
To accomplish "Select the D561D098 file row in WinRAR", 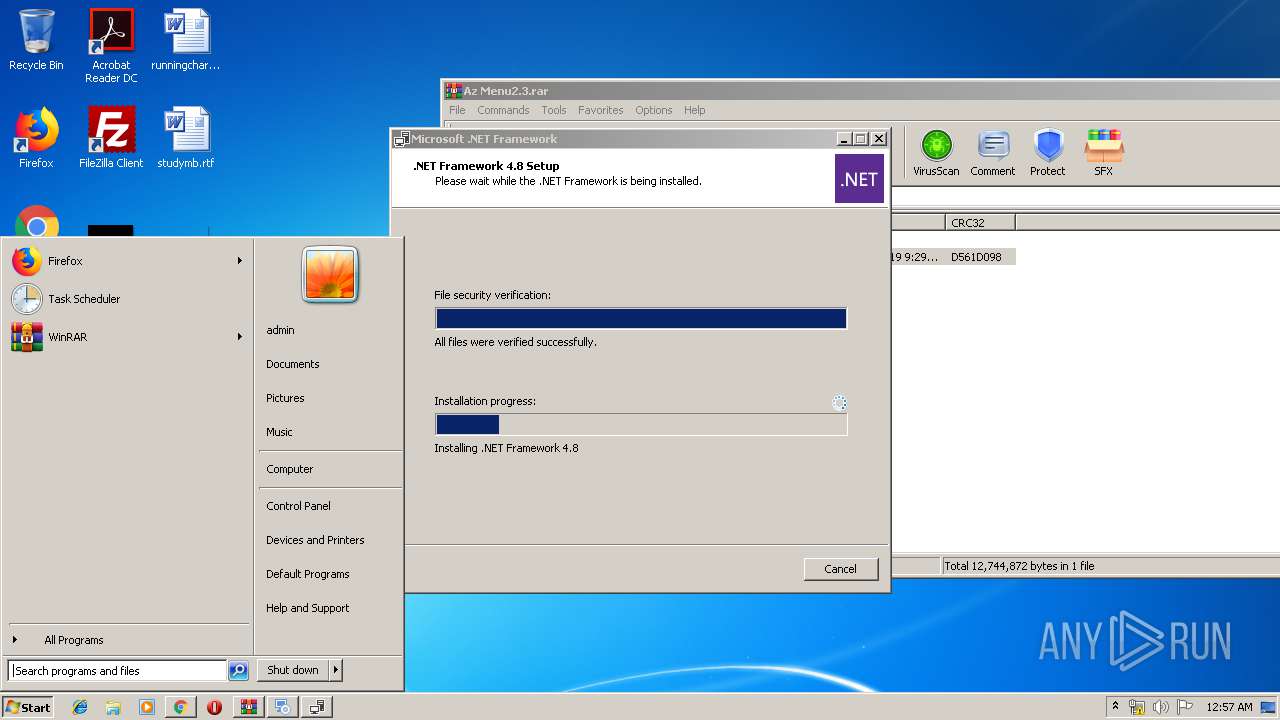I will 953,257.
